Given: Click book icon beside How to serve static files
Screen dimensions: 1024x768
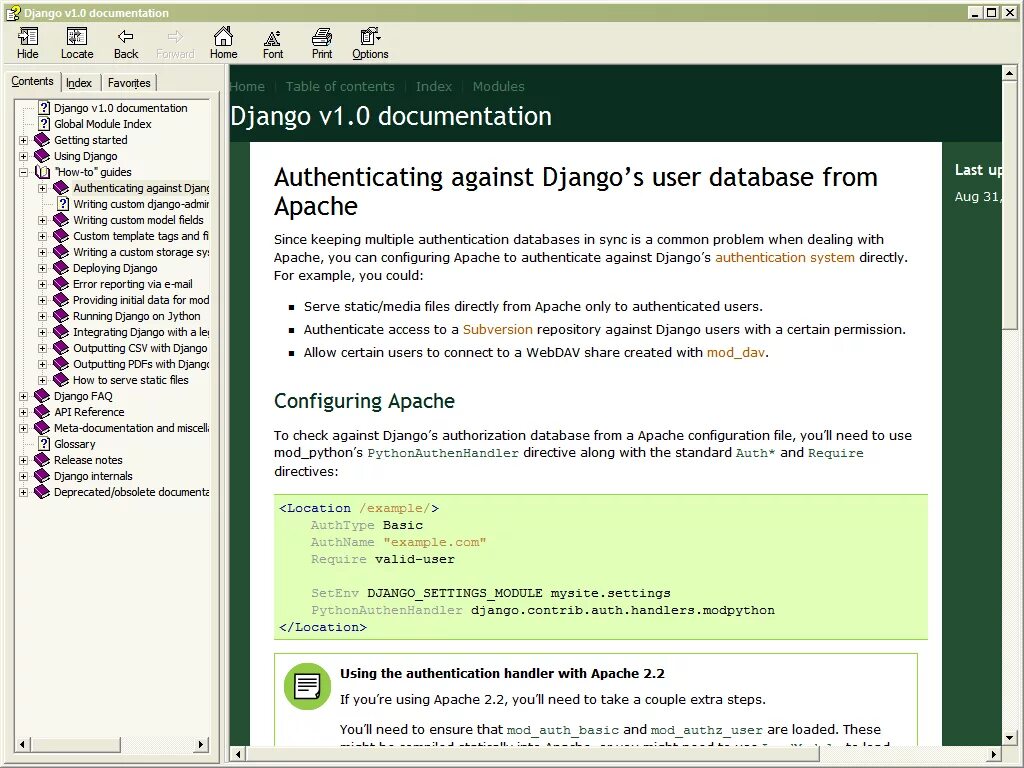Looking at the screenshot, I should click(x=61, y=380).
